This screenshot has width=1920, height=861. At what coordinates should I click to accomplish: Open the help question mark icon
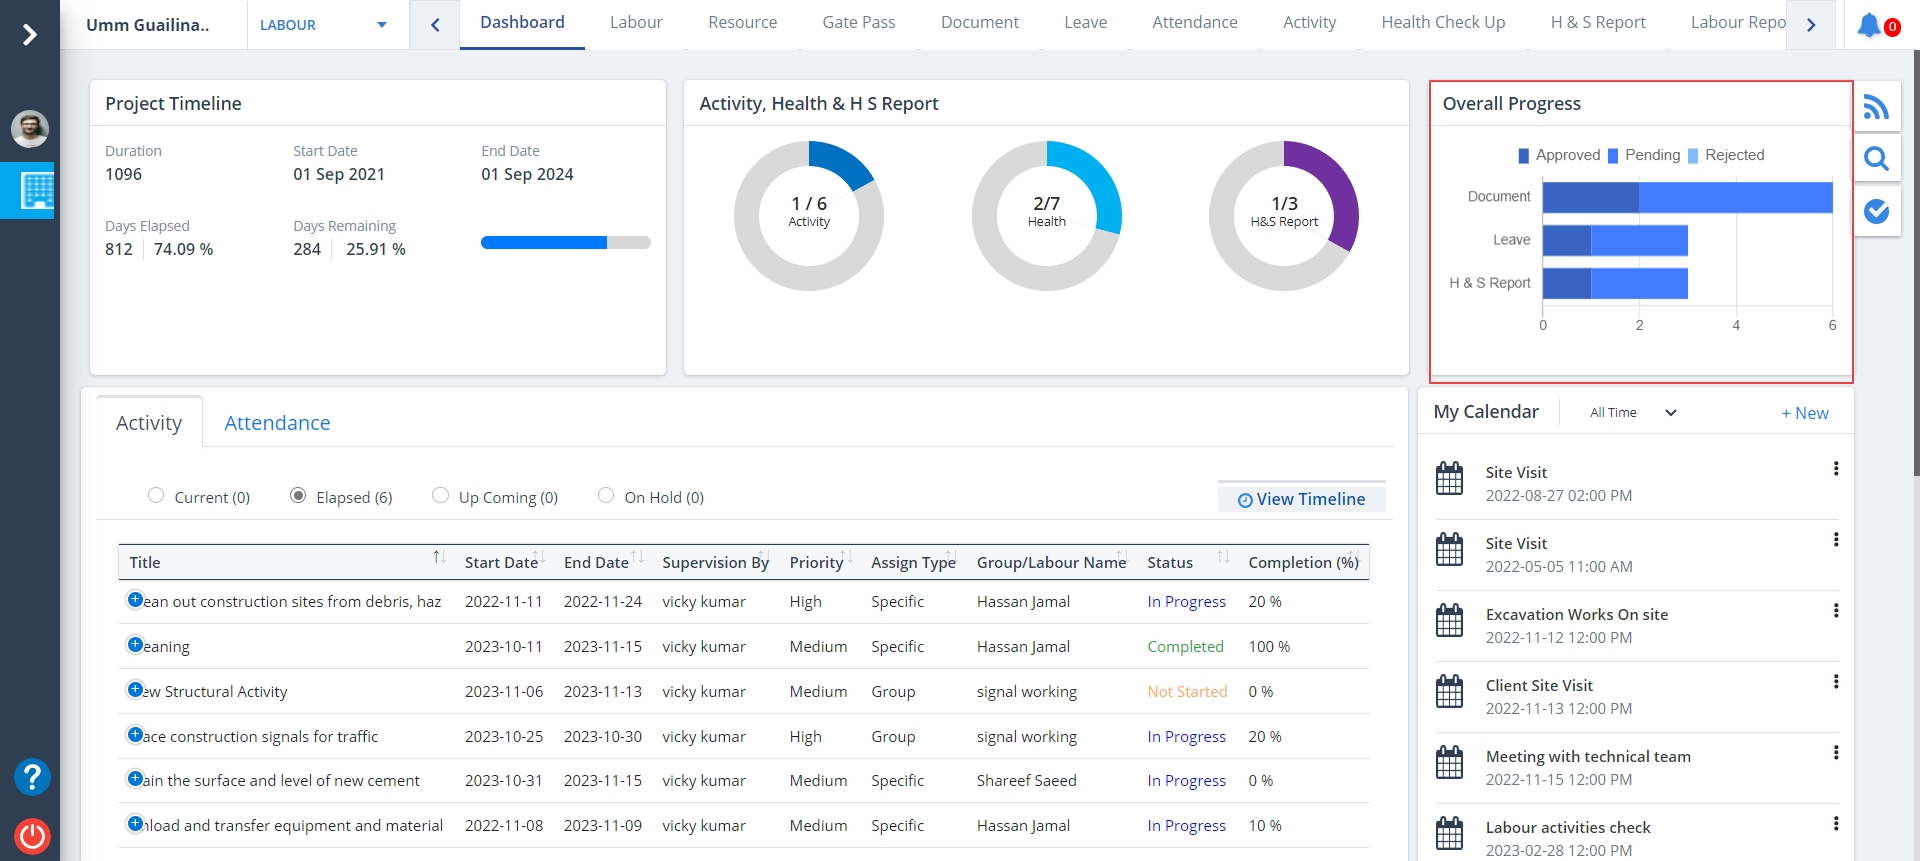tap(32, 777)
